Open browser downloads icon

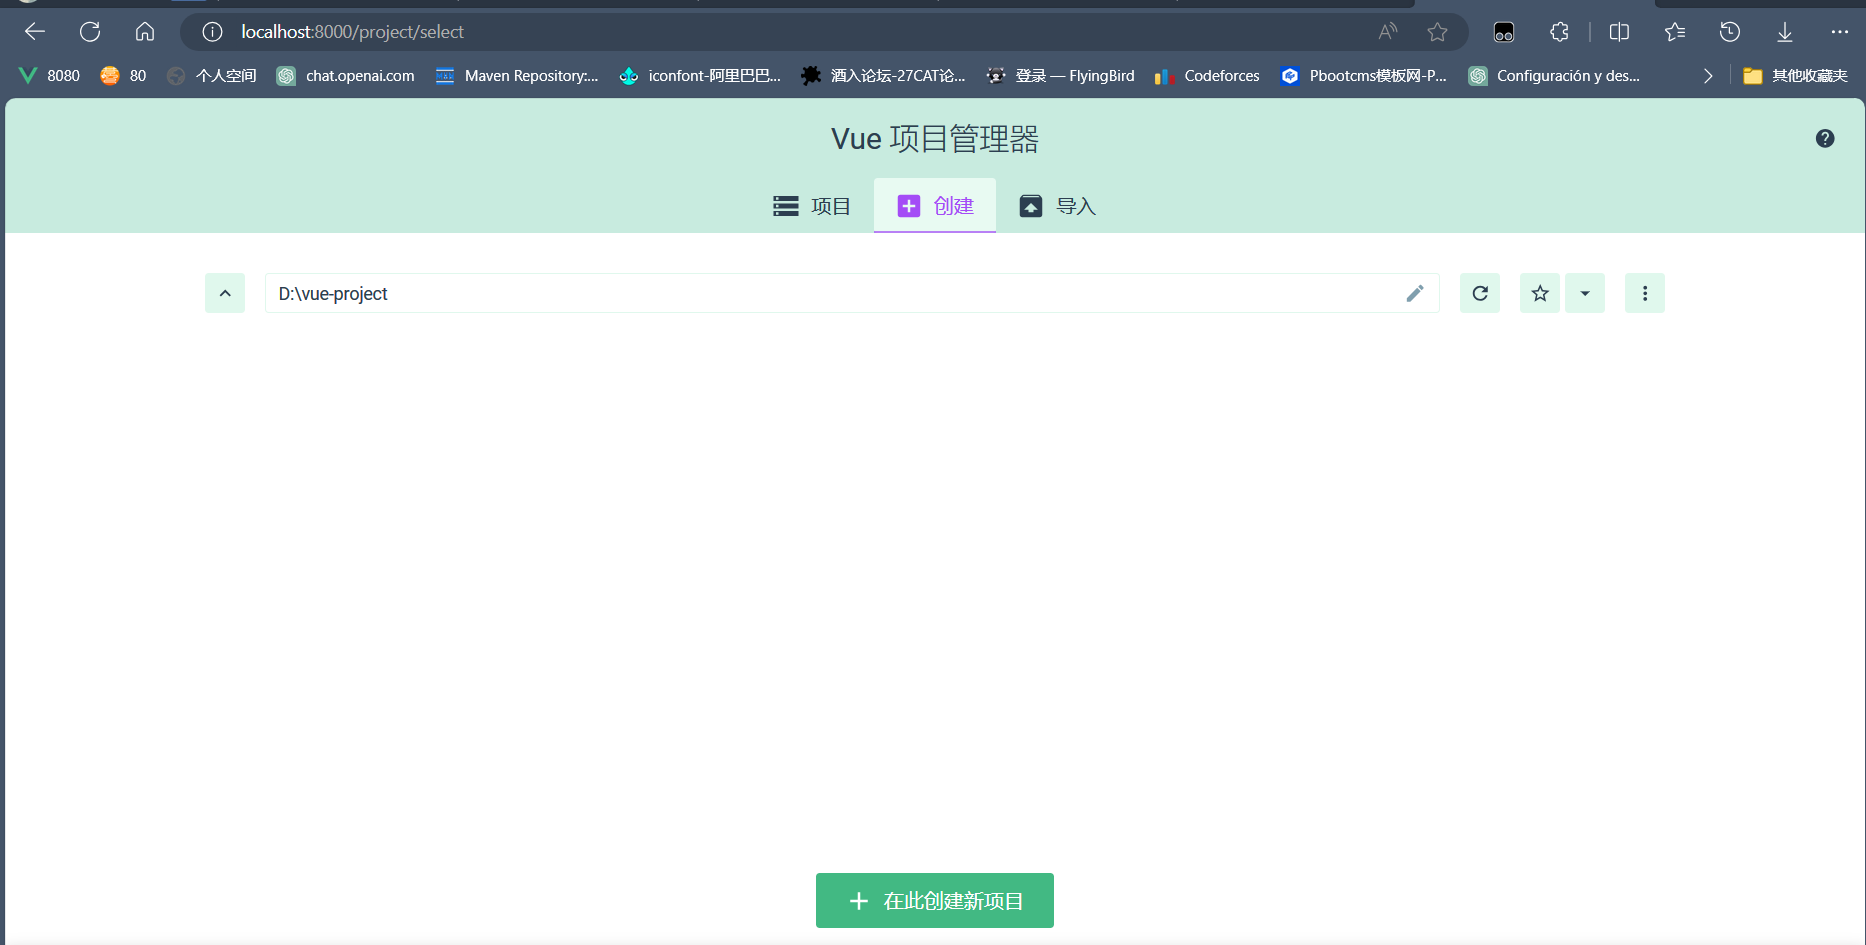1785,32
